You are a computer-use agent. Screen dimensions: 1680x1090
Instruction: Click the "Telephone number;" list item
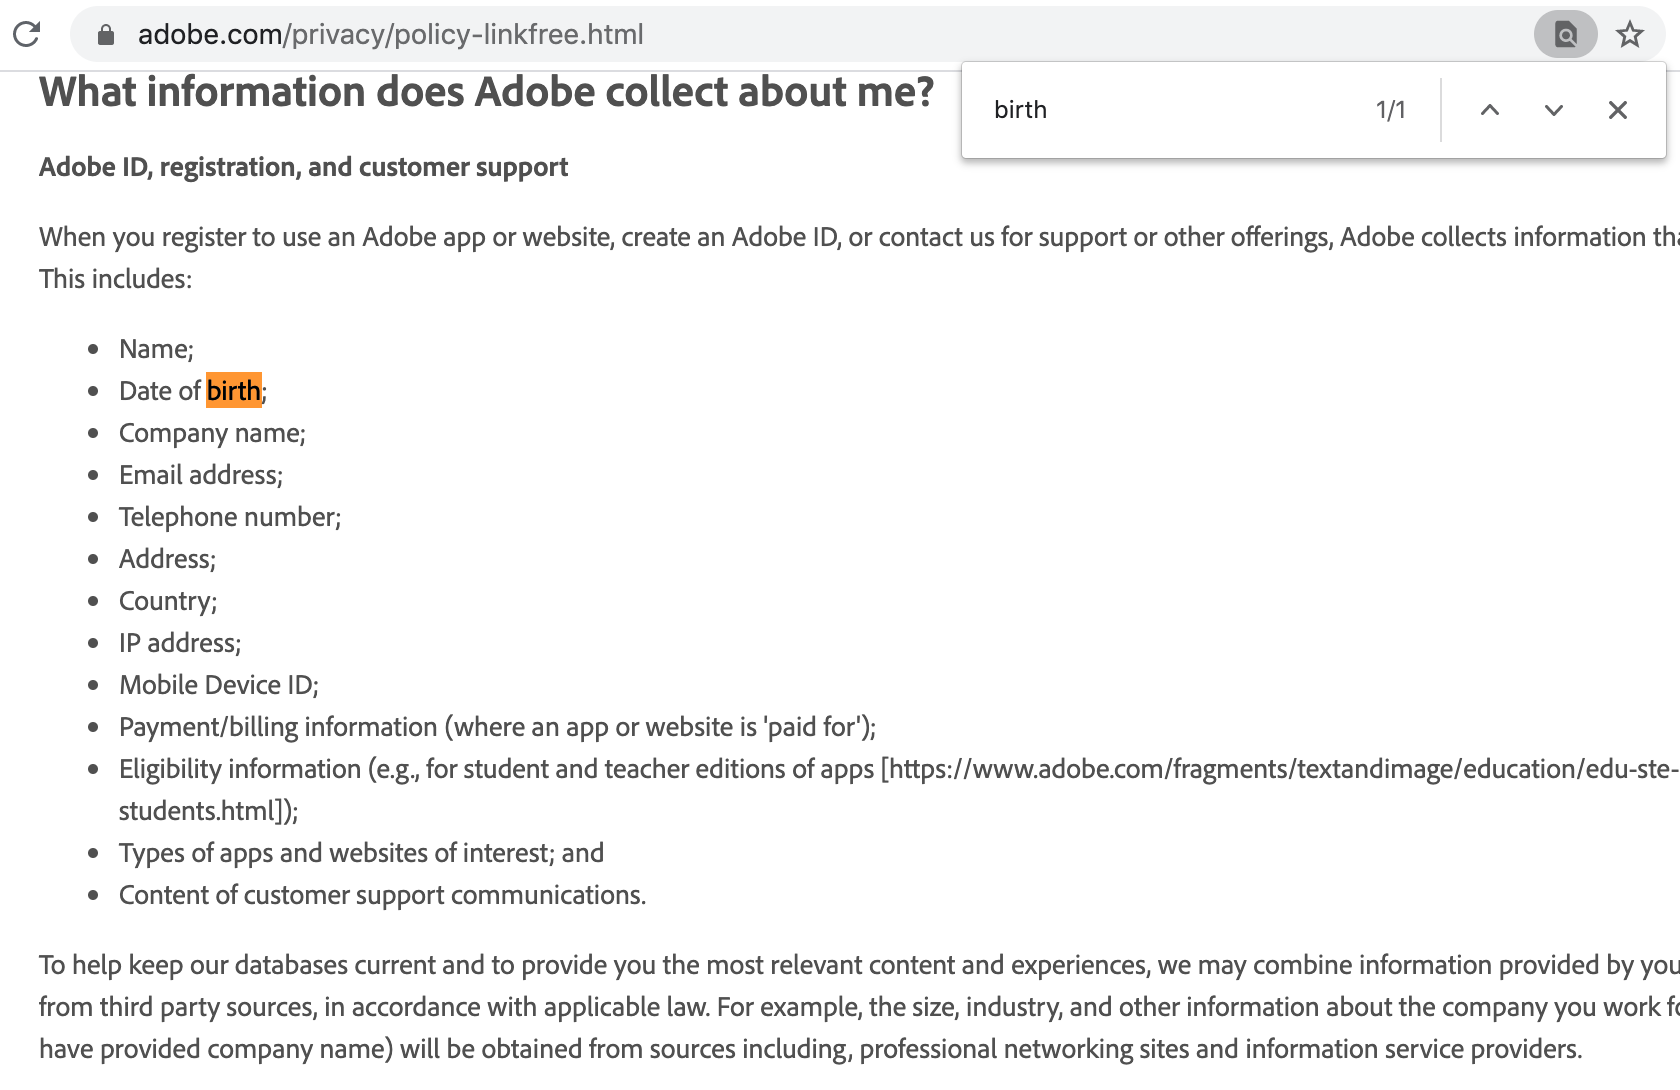point(230,517)
